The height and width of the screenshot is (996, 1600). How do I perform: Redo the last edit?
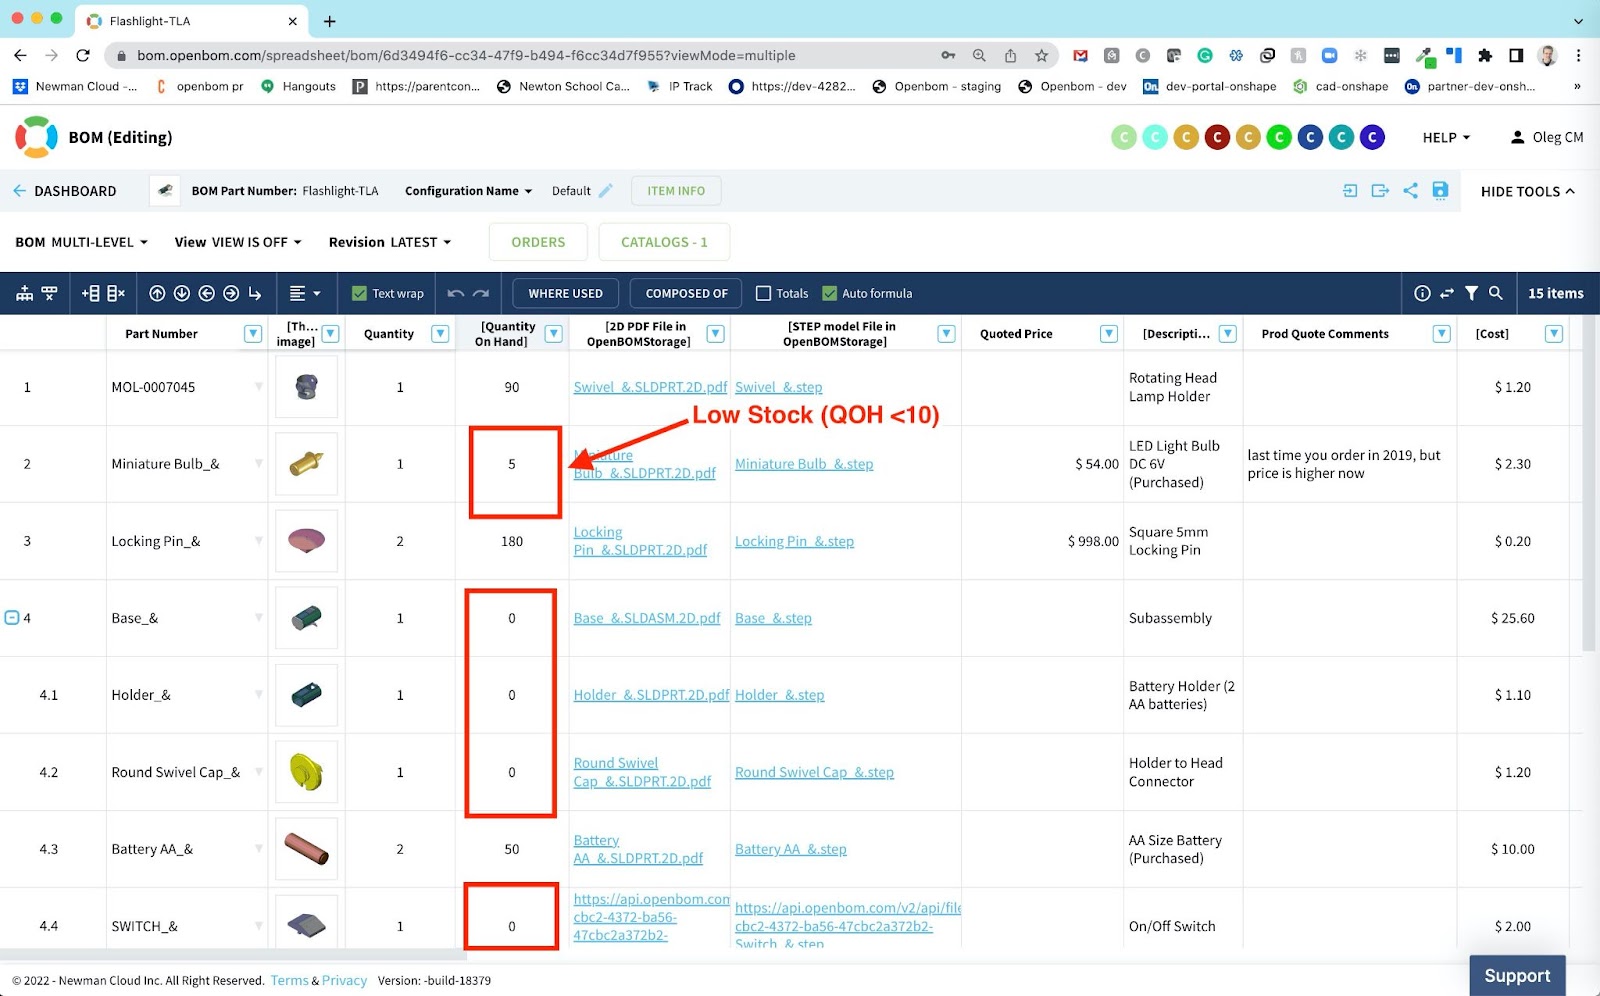481,294
